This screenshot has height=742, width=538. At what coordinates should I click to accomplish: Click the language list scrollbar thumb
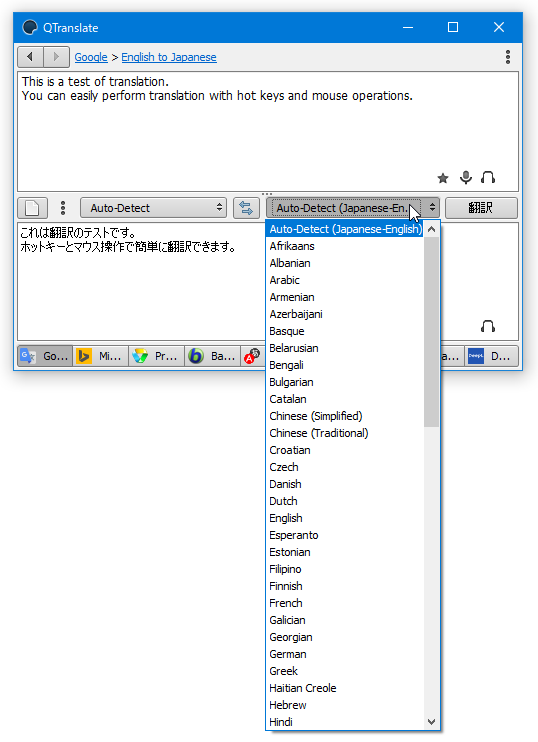[x=432, y=332]
